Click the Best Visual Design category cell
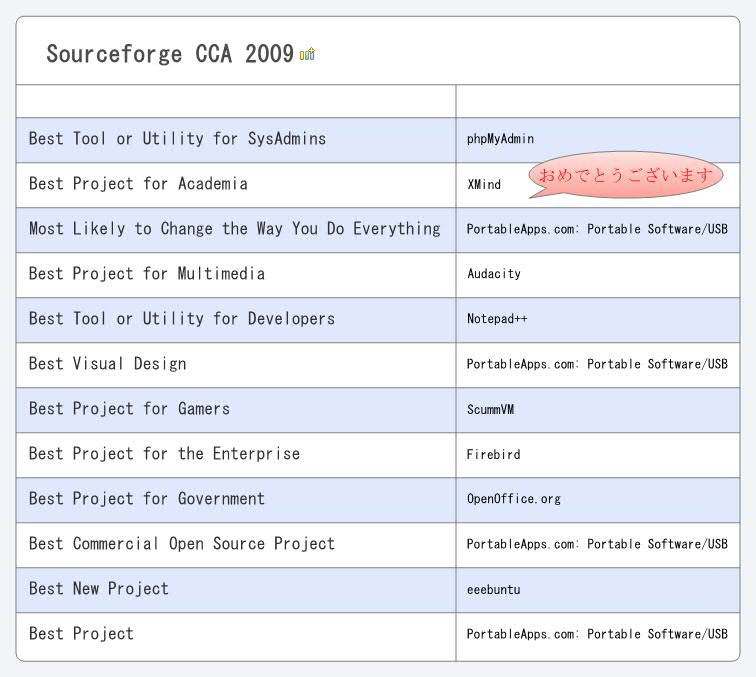The image size is (756, 677). pyautogui.click(x=107, y=364)
